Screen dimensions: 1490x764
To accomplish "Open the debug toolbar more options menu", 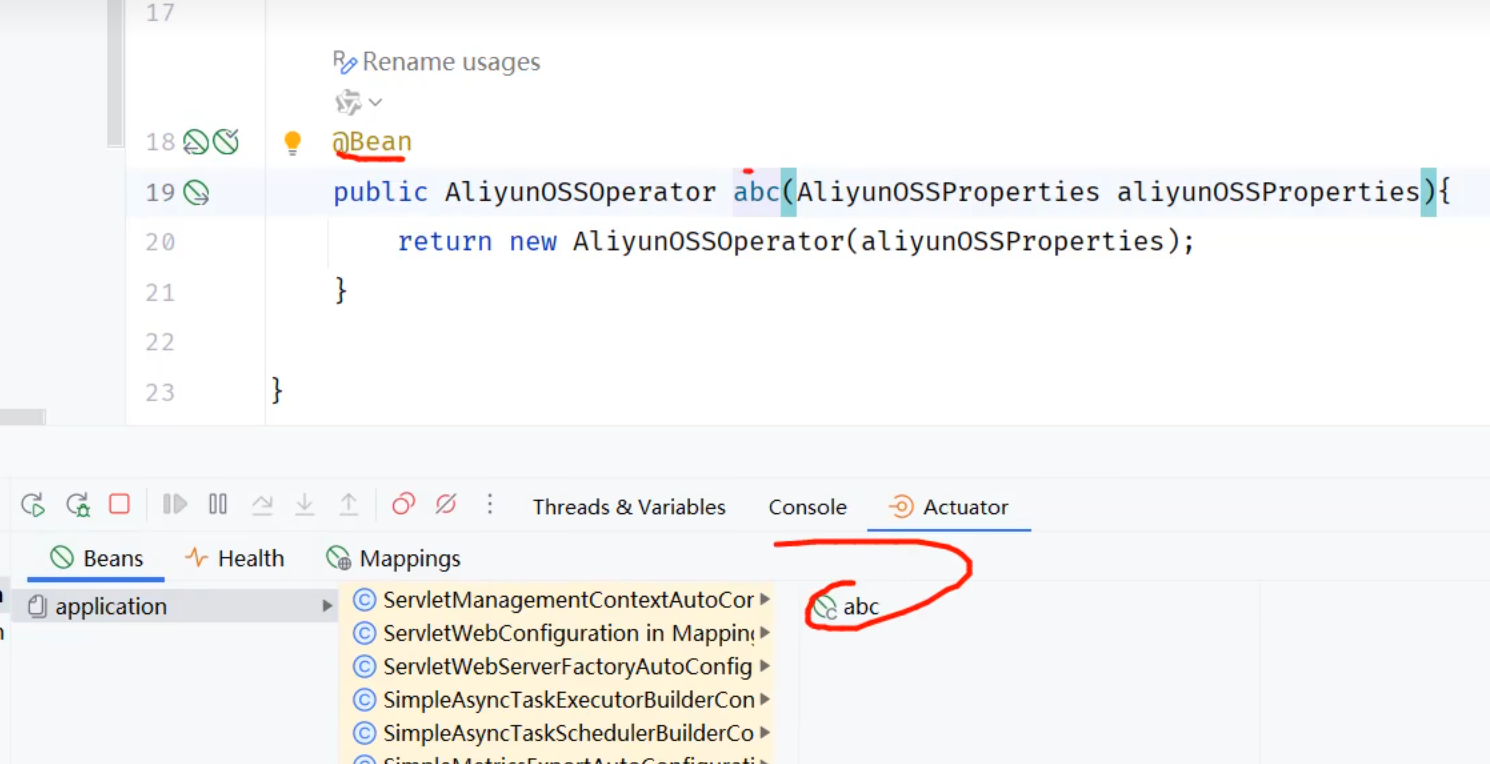I will click(x=489, y=504).
